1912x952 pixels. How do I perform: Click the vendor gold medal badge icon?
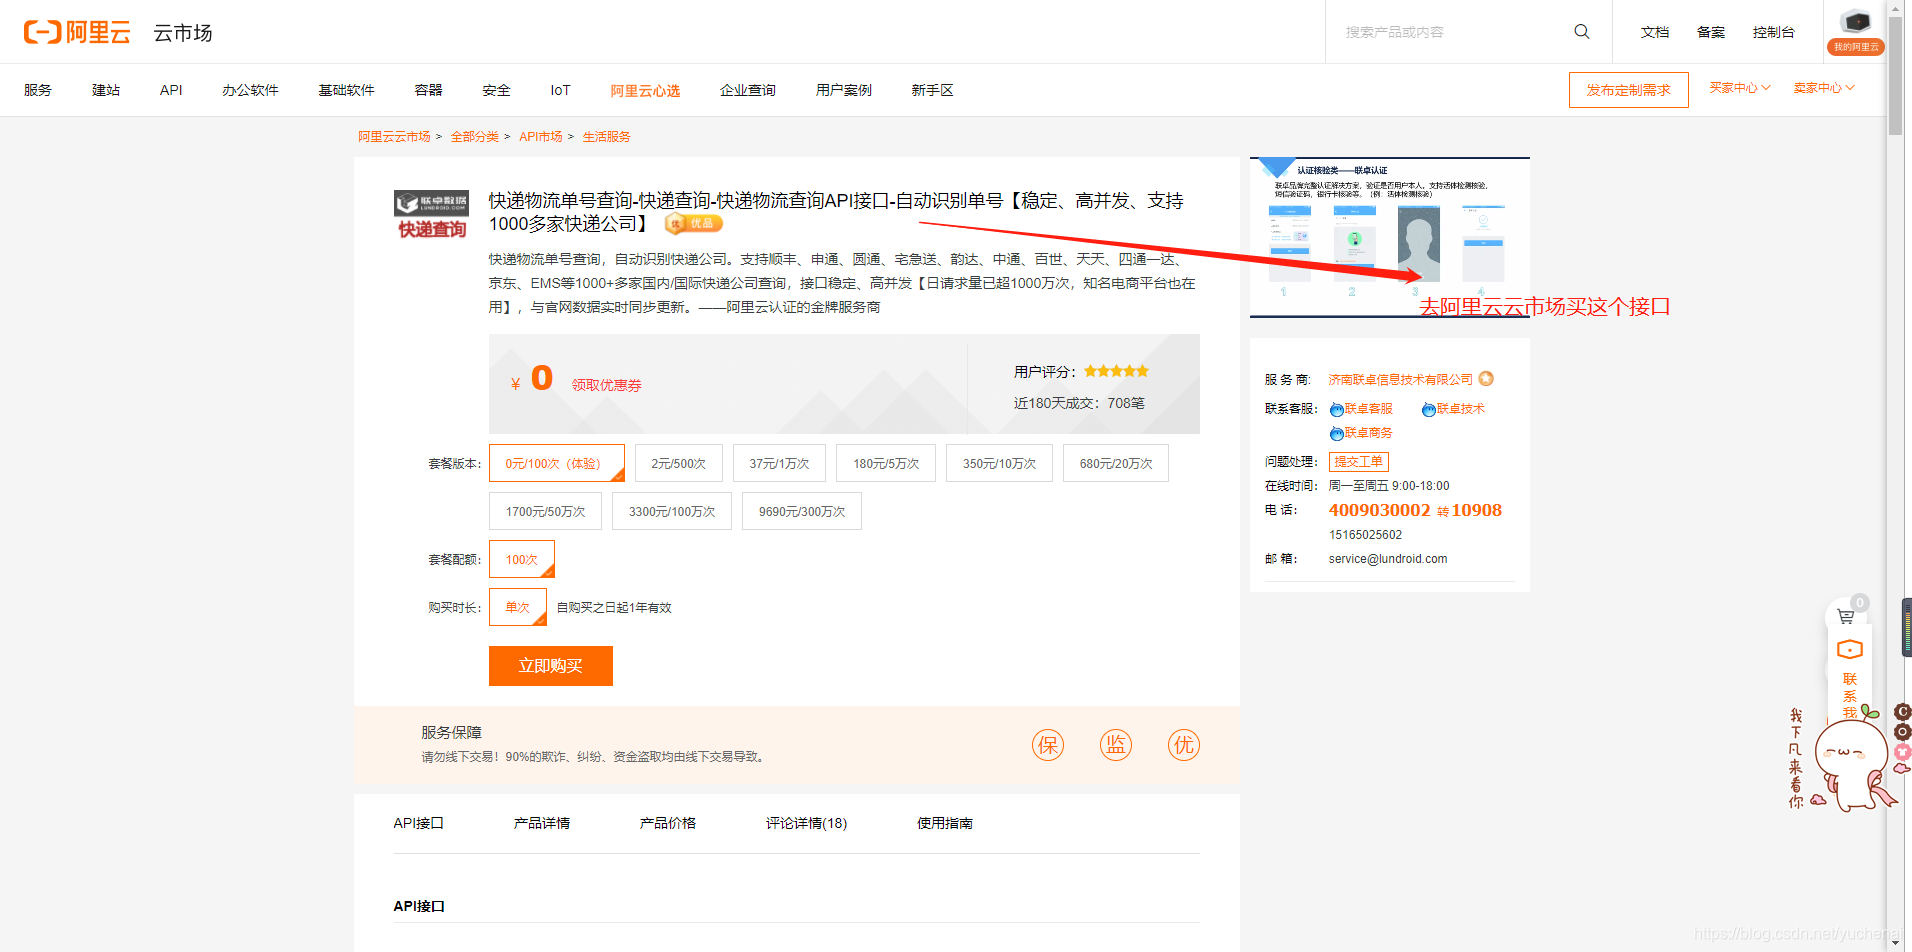pos(1486,379)
